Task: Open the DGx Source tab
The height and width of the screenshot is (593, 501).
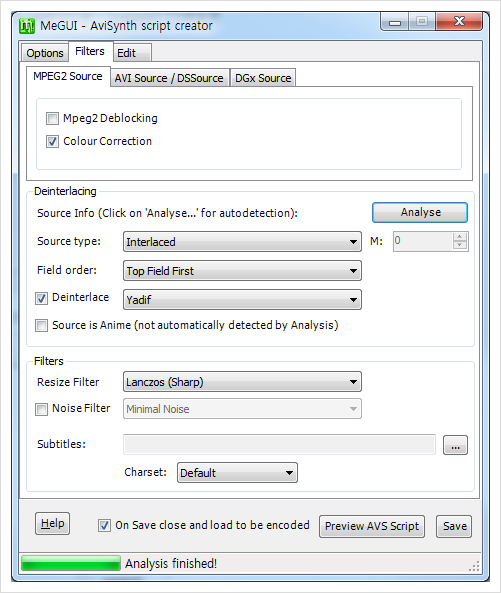Action: pyautogui.click(x=263, y=78)
